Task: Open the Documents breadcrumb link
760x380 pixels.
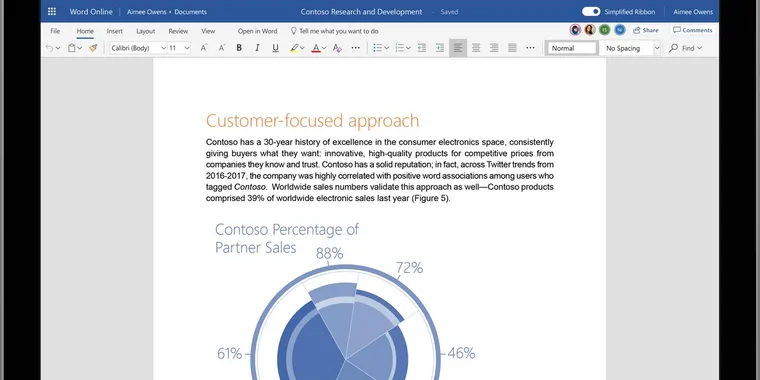Action: [x=190, y=12]
